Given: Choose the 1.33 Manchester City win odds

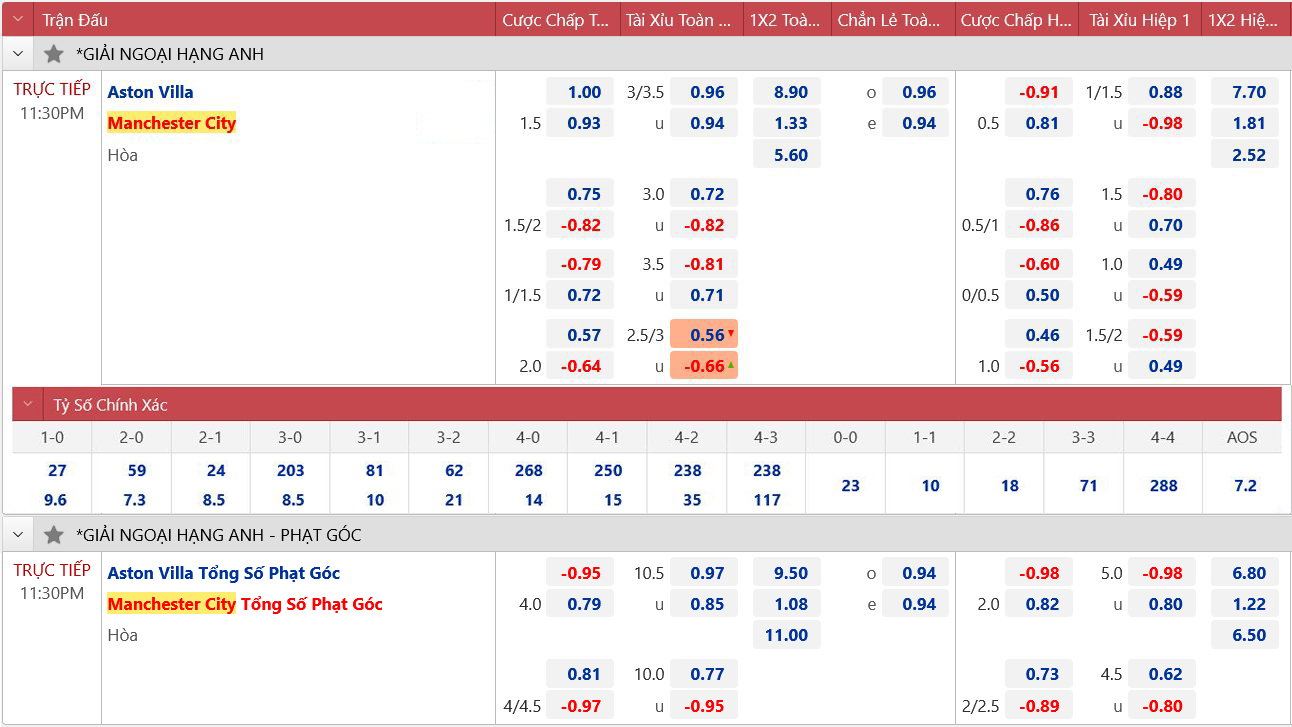Looking at the screenshot, I should pyautogui.click(x=790, y=123).
